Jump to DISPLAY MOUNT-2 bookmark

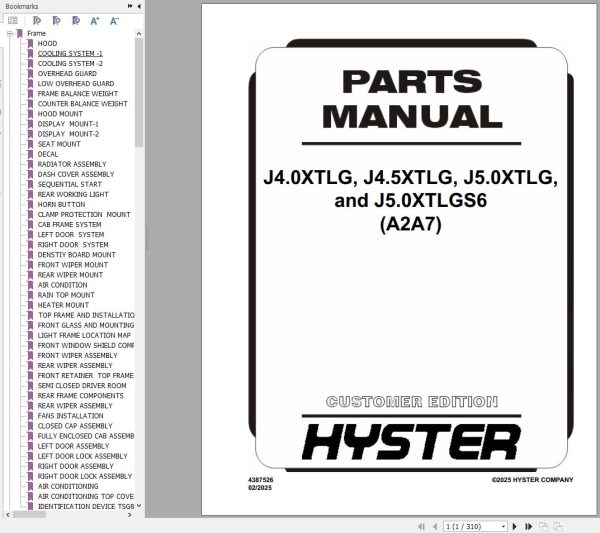click(x=68, y=134)
